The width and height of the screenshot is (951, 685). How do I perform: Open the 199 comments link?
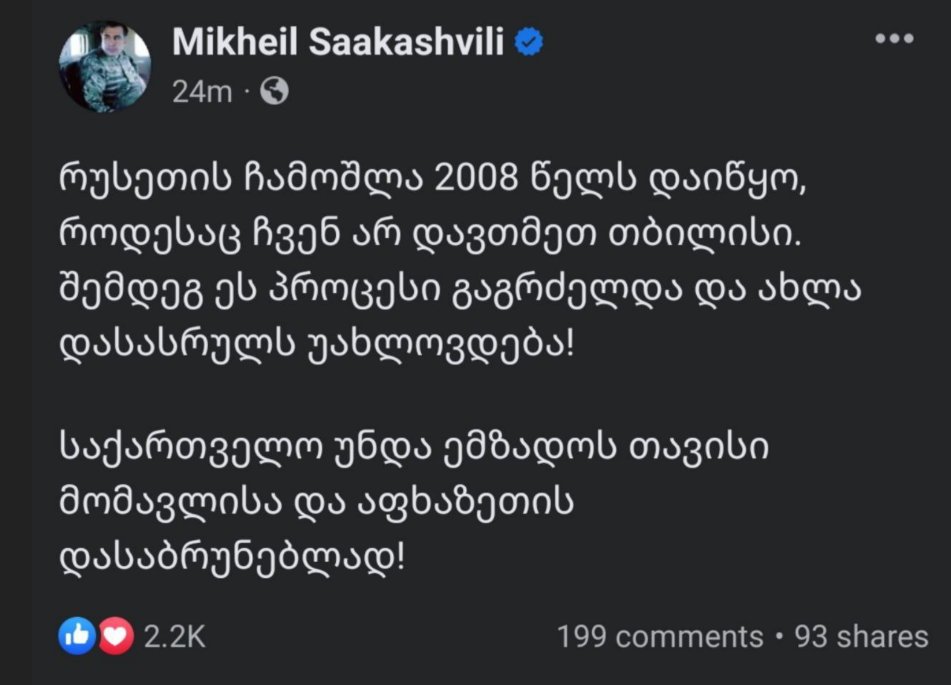[659, 637]
